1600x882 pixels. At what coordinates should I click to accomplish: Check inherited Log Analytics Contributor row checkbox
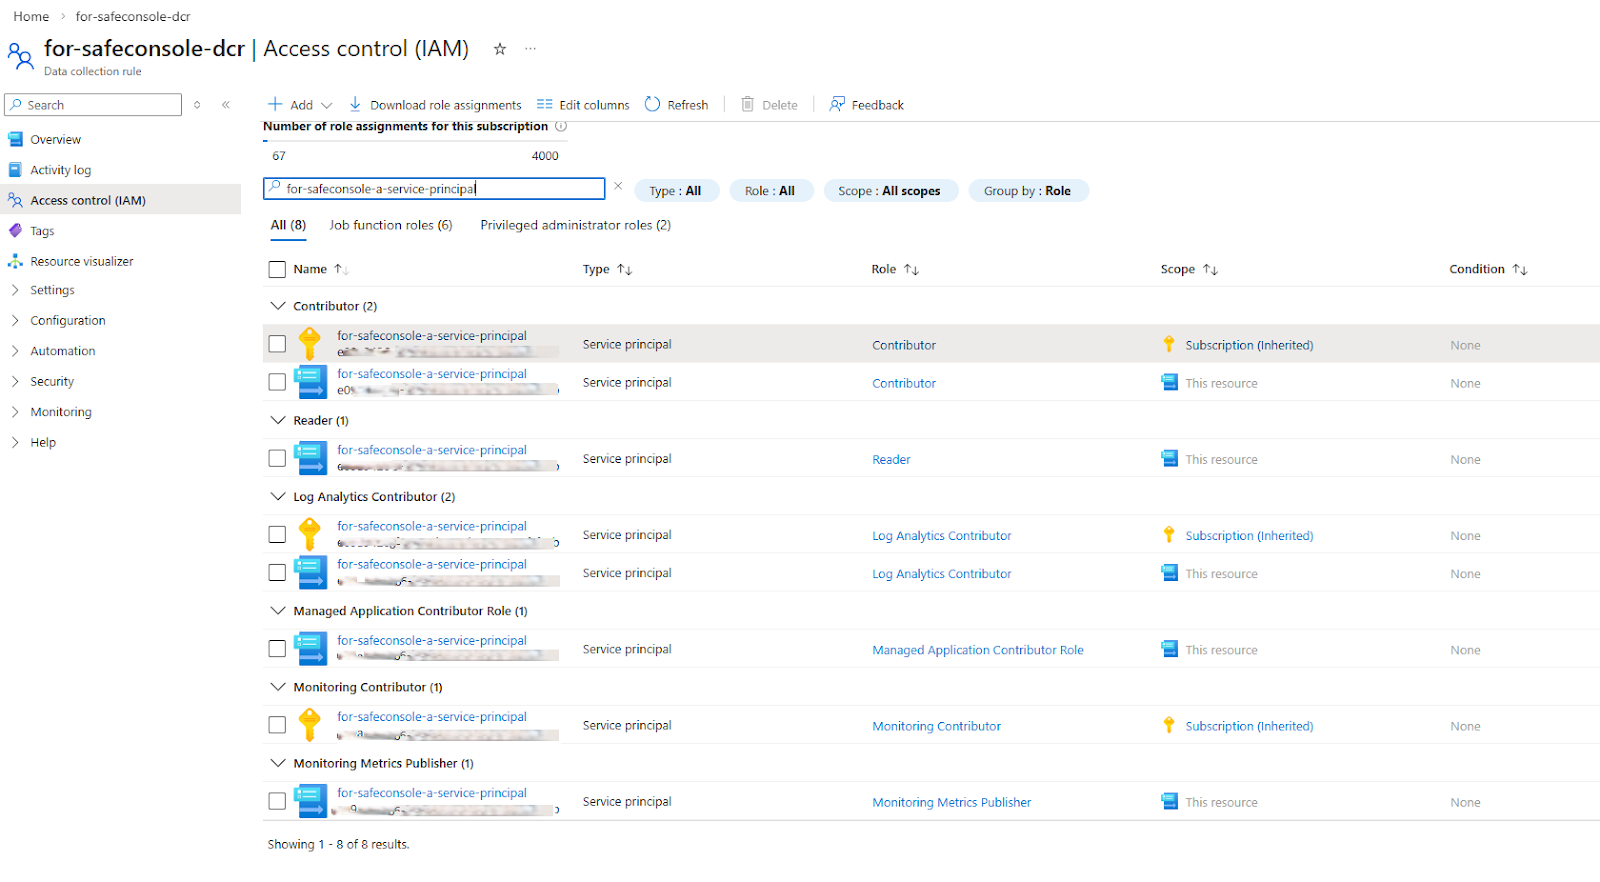pos(277,534)
